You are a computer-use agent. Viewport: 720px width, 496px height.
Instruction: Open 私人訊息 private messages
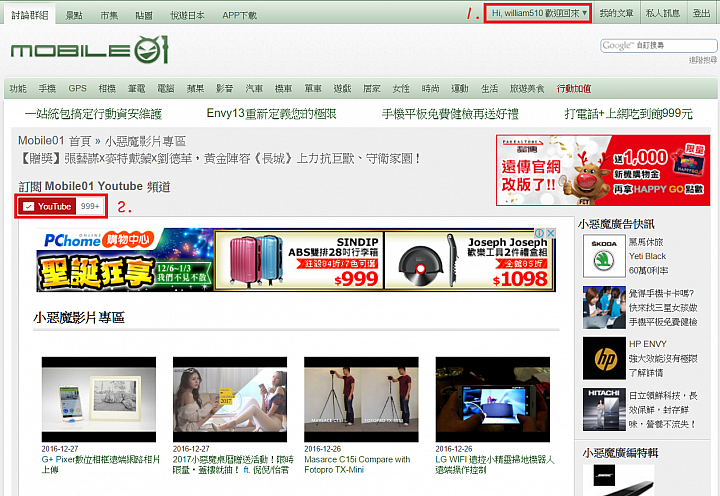point(663,13)
